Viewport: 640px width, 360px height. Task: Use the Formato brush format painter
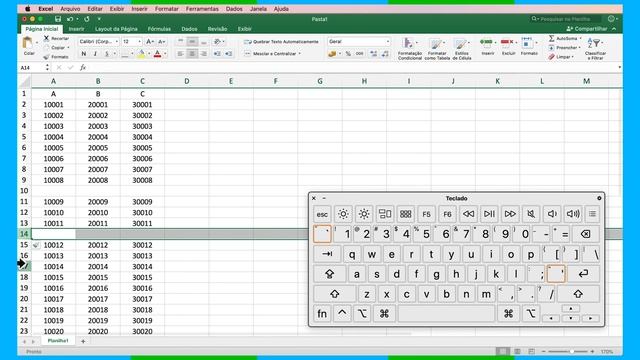point(46,57)
